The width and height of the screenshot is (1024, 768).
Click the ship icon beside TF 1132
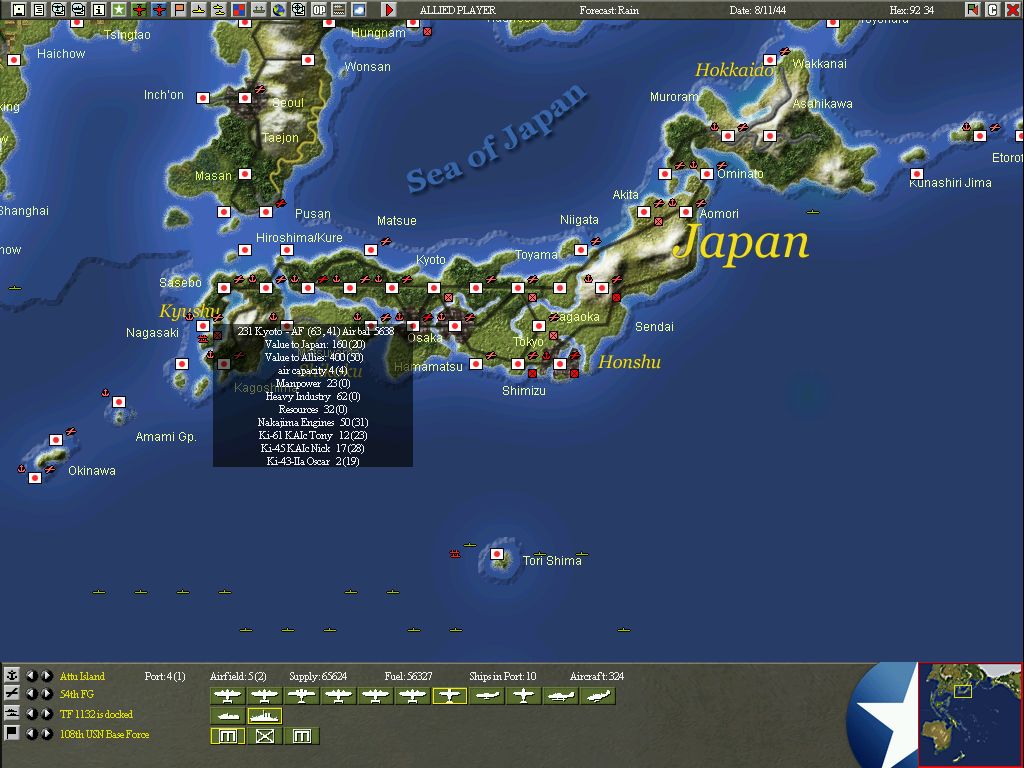point(12,713)
